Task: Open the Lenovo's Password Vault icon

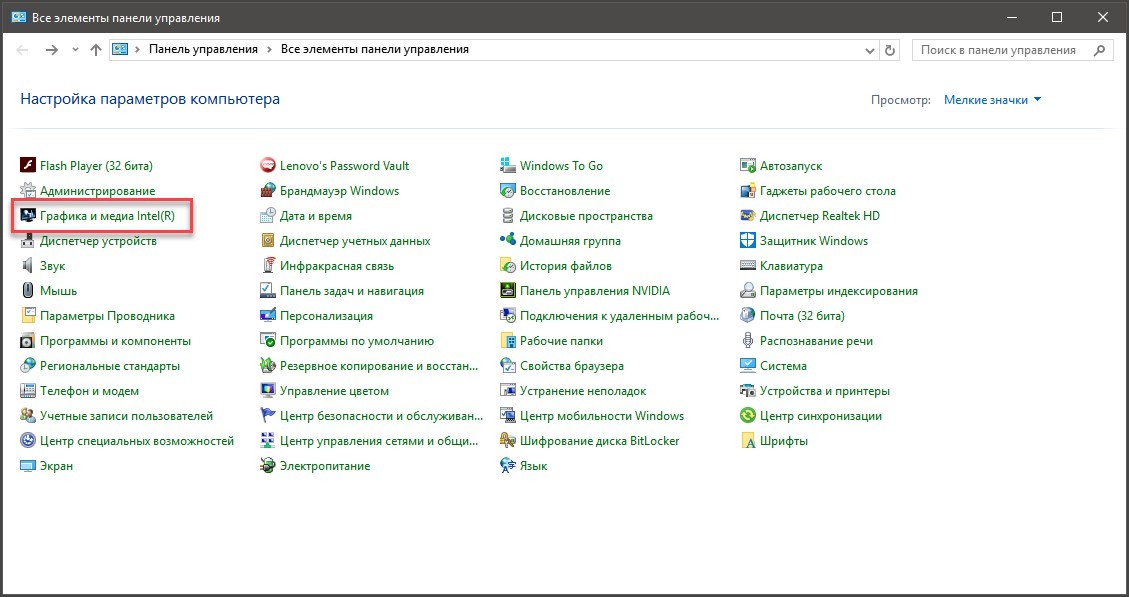Action: tap(268, 166)
